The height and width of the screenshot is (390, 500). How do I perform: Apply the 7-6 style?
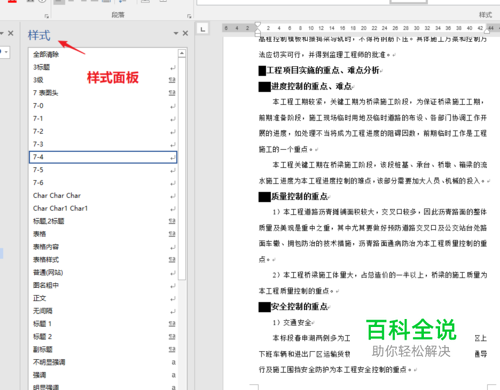[103, 183]
